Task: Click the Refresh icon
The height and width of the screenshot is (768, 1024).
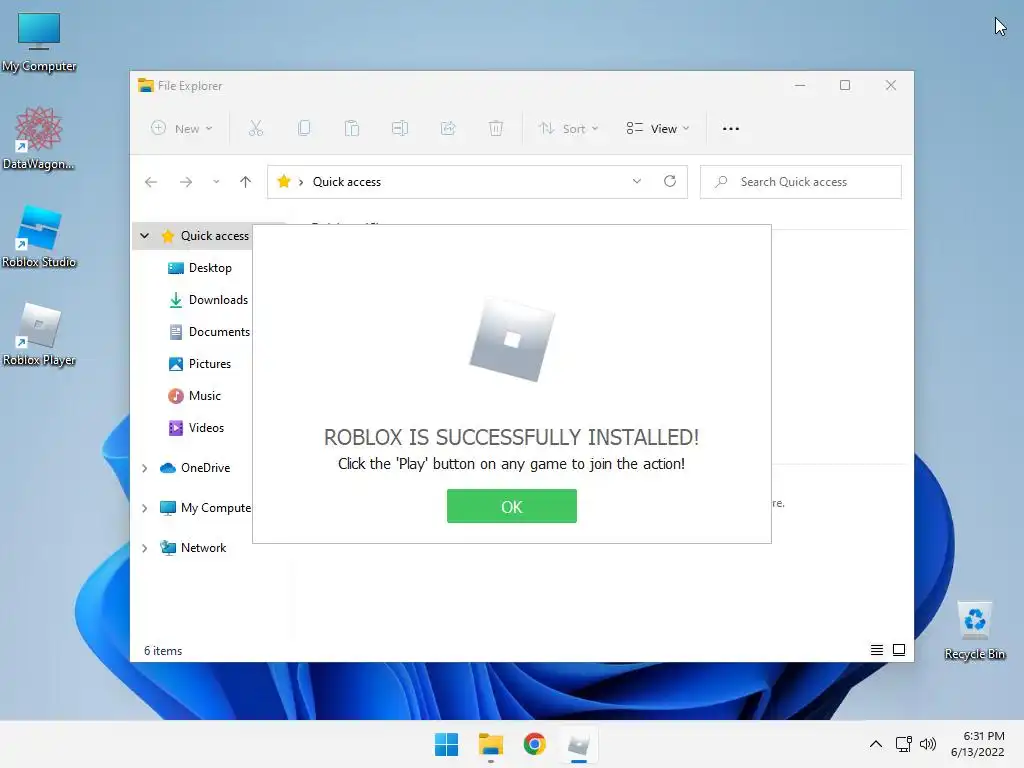Action: pyautogui.click(x=670, y=182)
